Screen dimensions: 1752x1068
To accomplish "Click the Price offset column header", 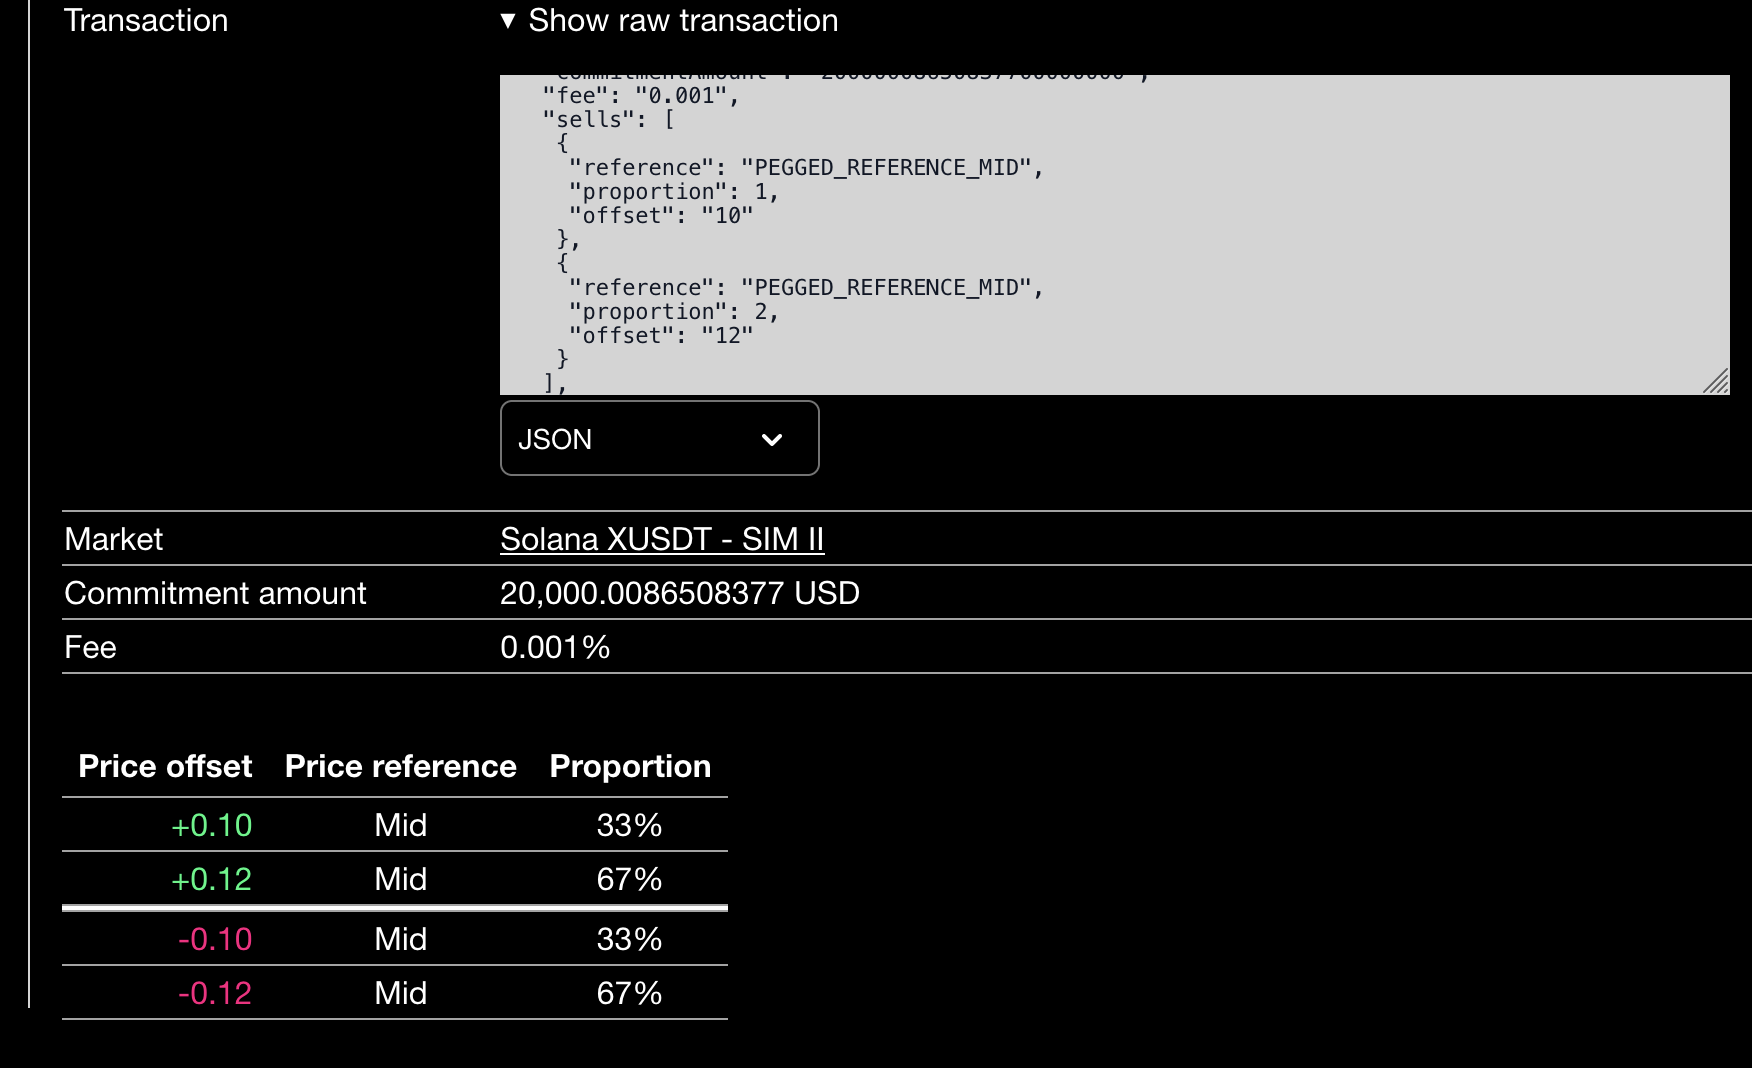I will pyautogui.click(x=165, y=766).
